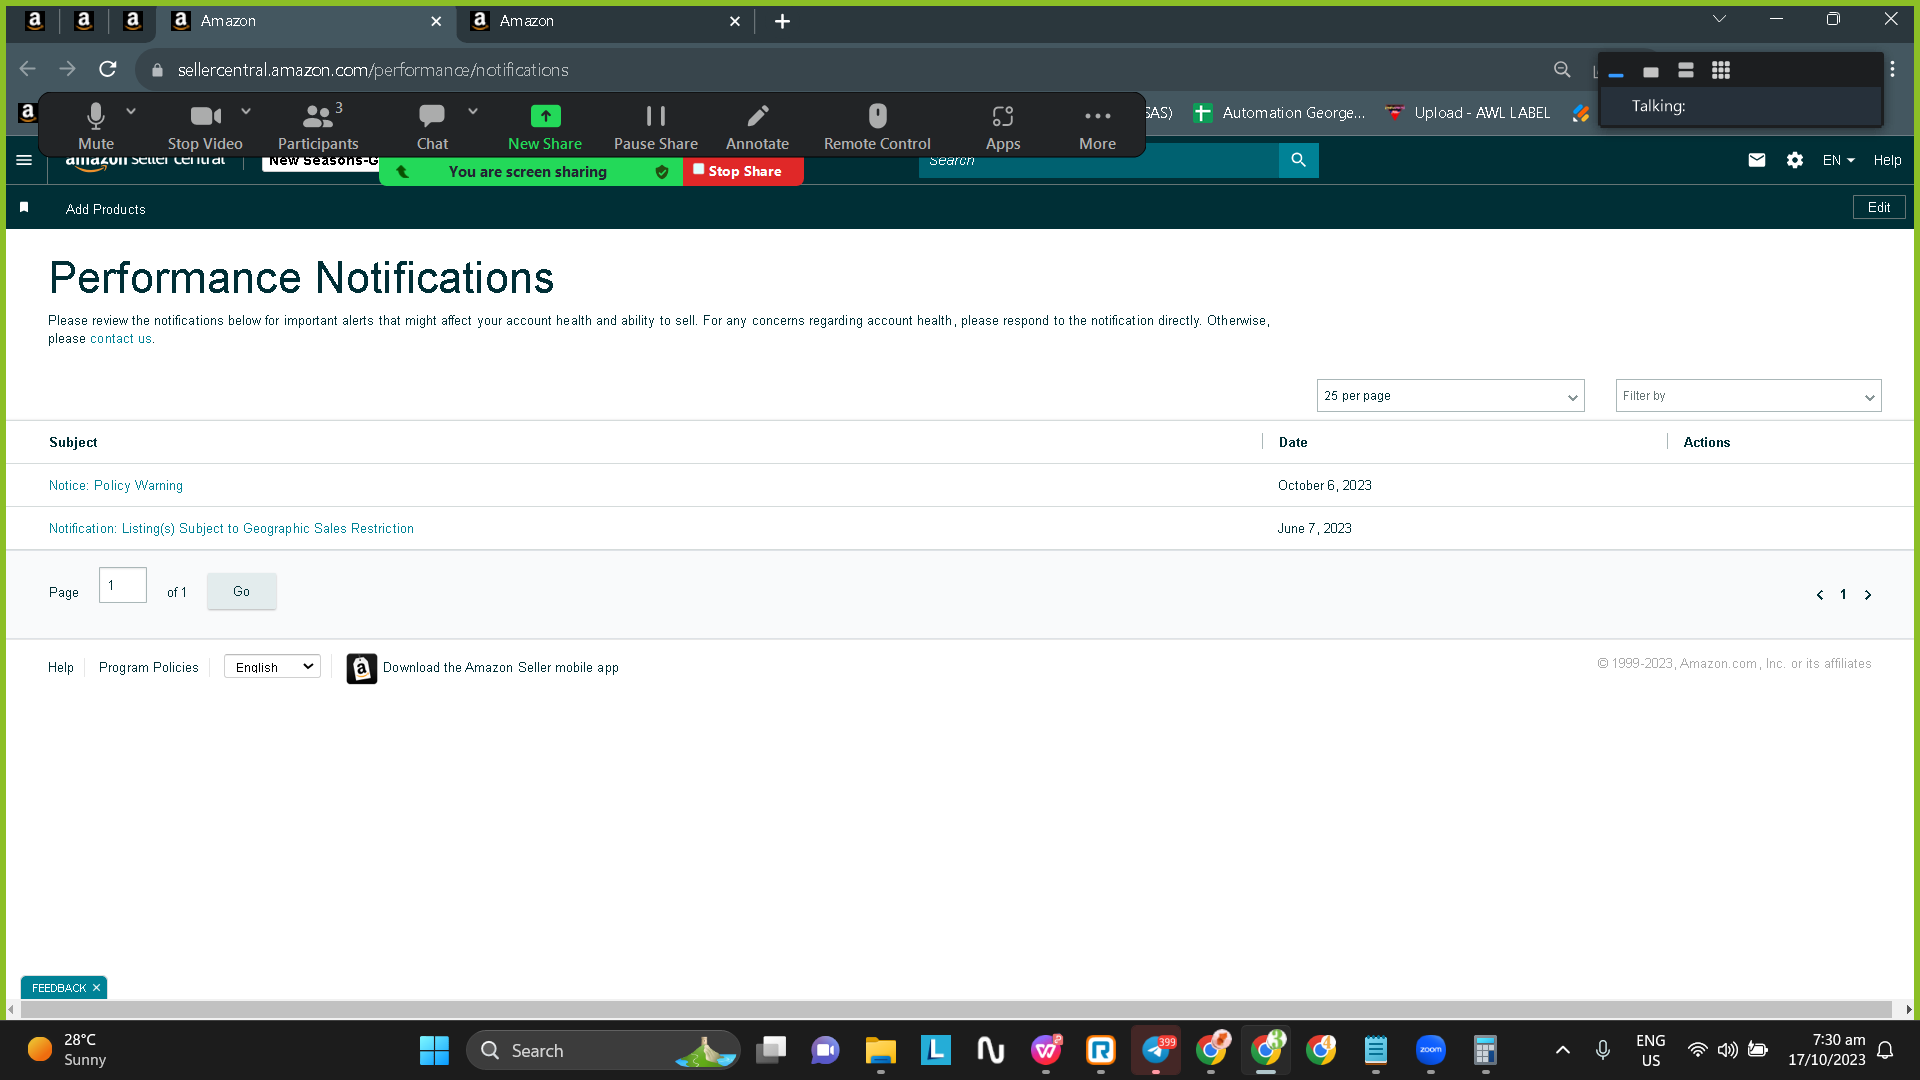The height and width of the screenshot is (1080, 1920).
Task: Click the address bar URL
Action: [x=373, y=70]
